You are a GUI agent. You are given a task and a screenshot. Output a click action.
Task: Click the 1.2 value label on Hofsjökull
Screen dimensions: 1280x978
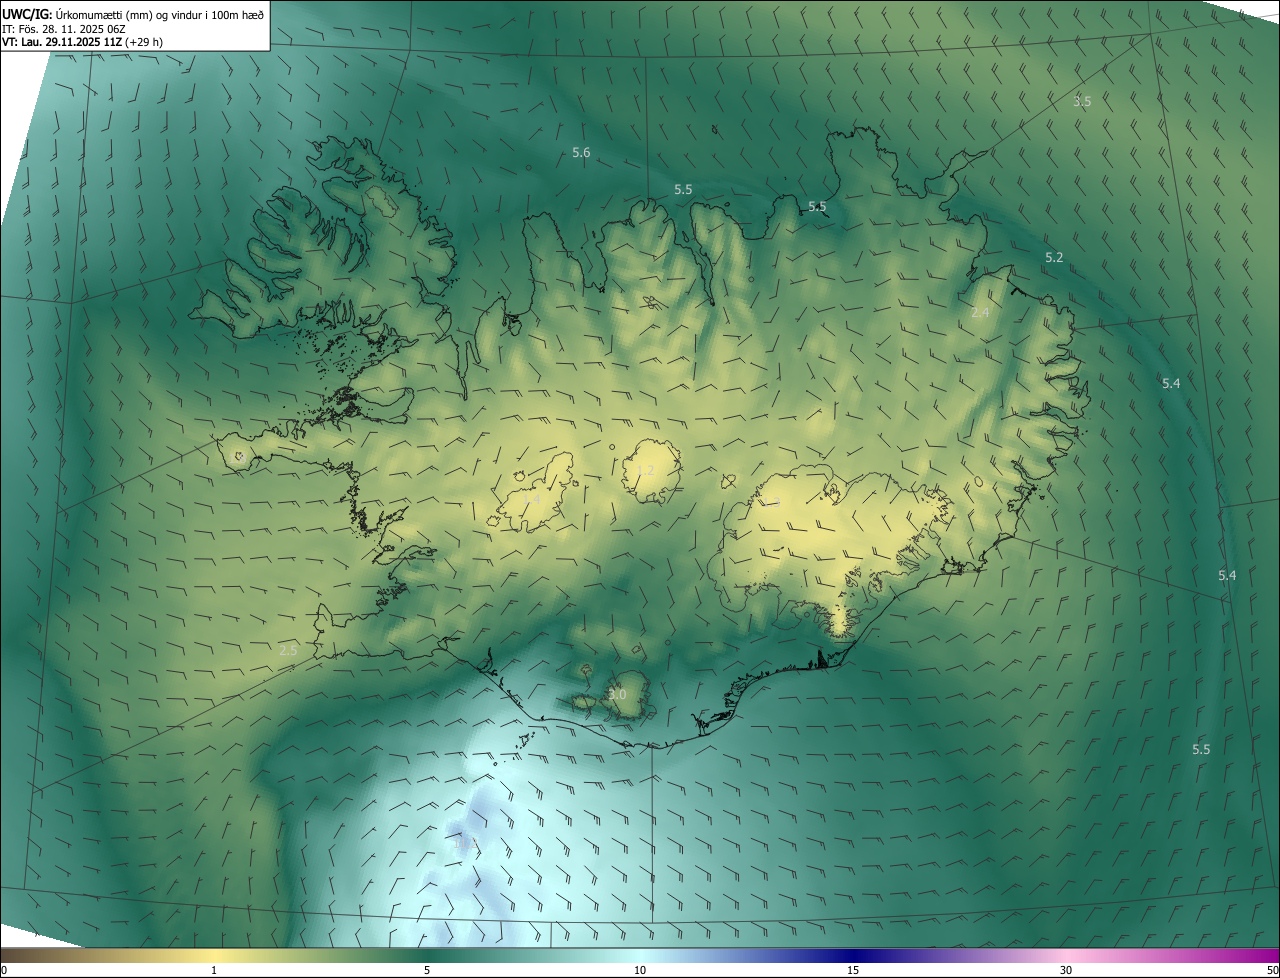coord(645,471)
